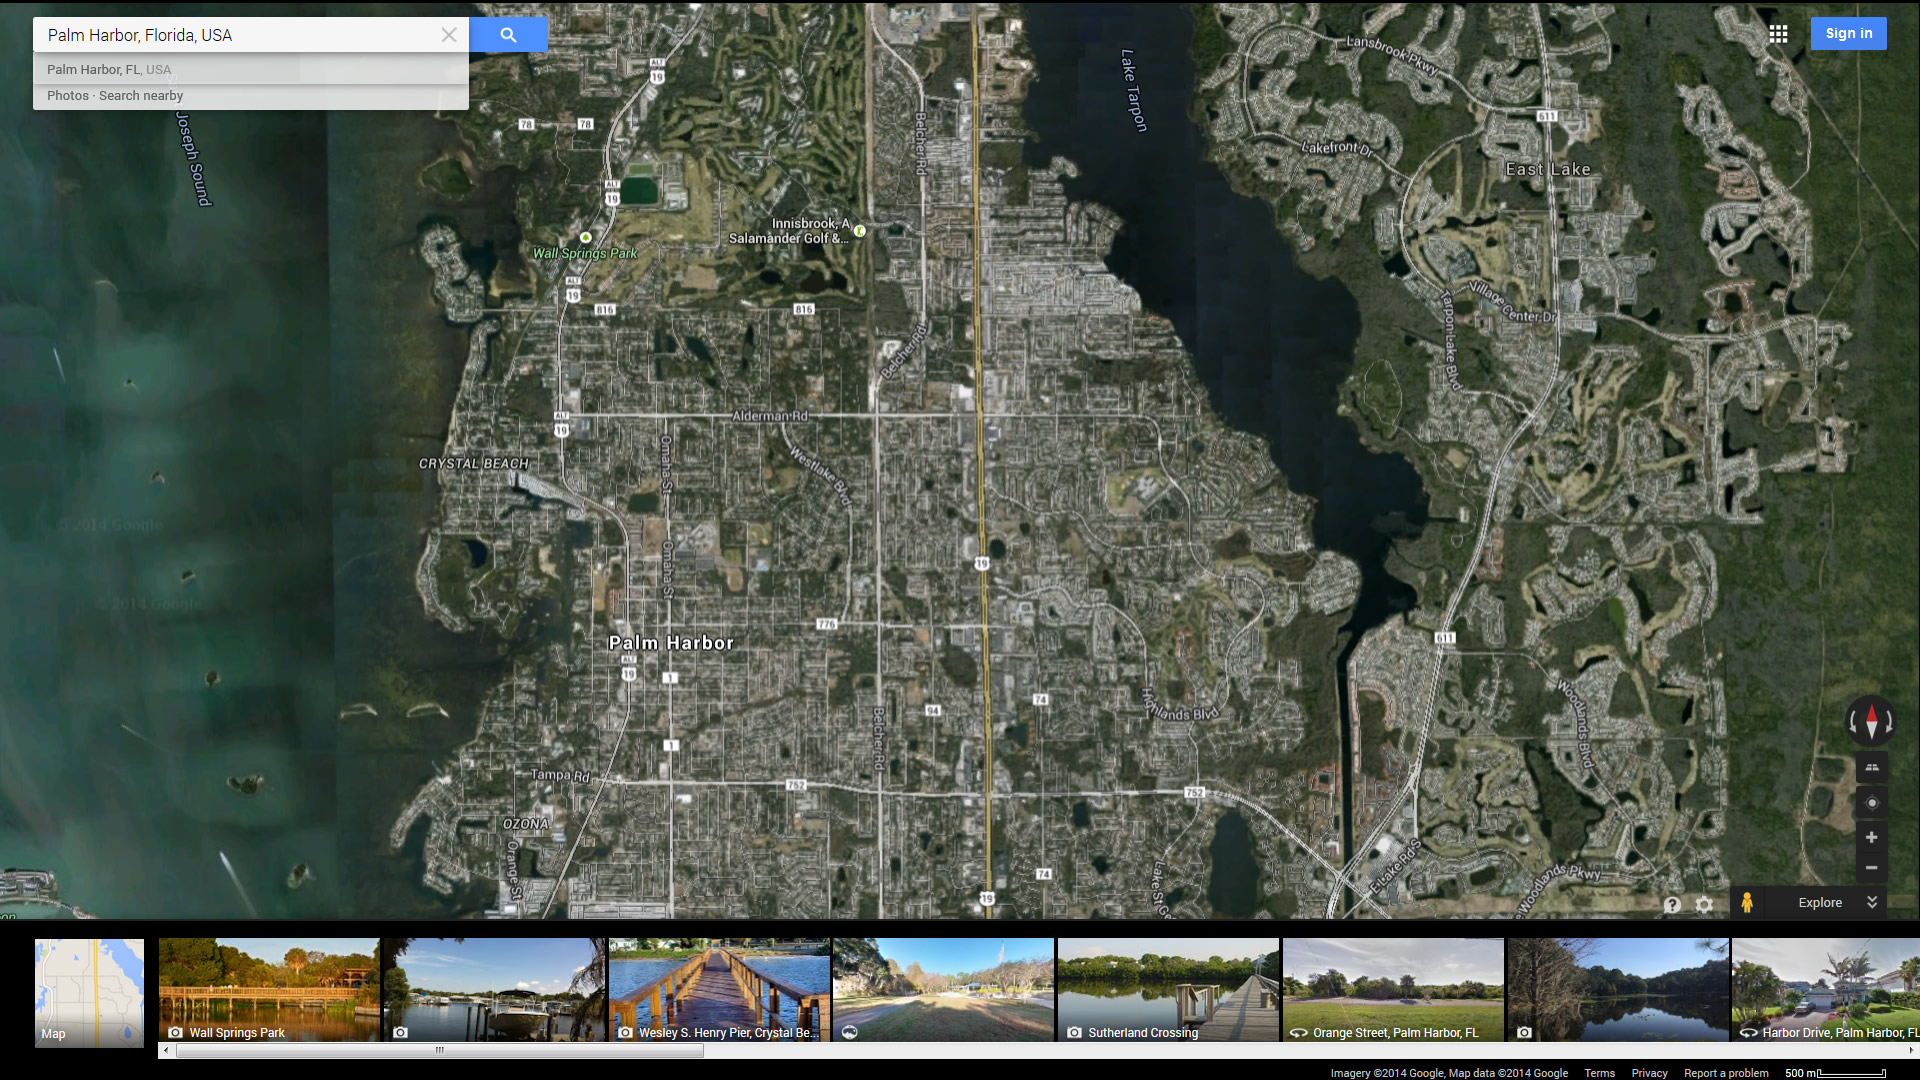
Task: Select Palm Harbor, FL, USA suggestion
Action: 109,70
